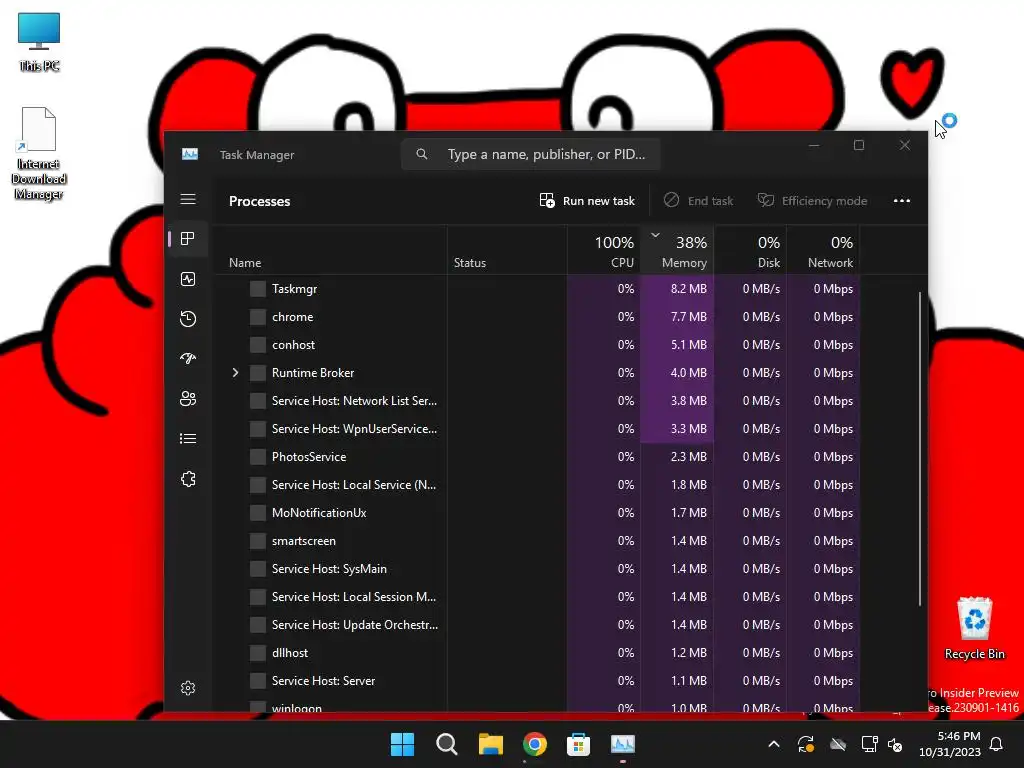Open the Users page icon

[x=188, y=398]
